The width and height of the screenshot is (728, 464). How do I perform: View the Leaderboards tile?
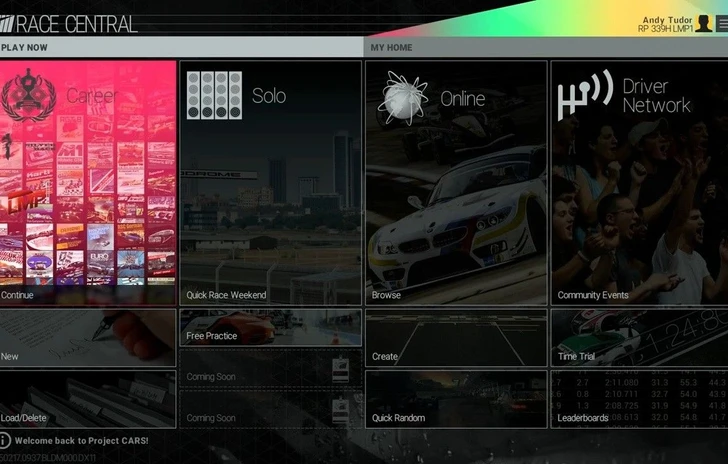pos(639,399)
